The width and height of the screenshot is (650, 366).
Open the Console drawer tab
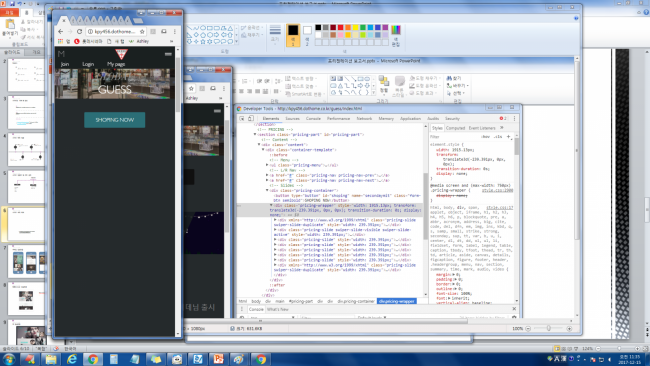pos(256,309)
